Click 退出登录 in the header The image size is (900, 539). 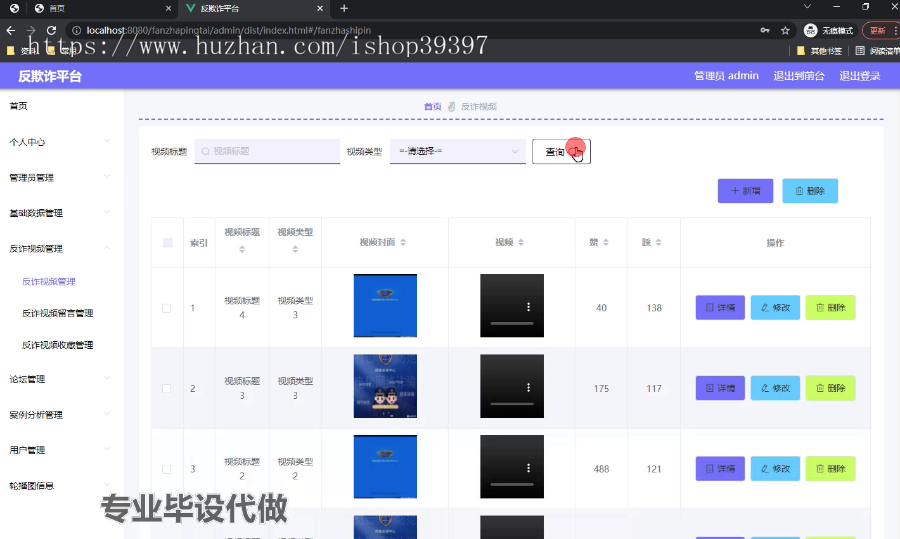pyautogui.click(x=860, y=76)
